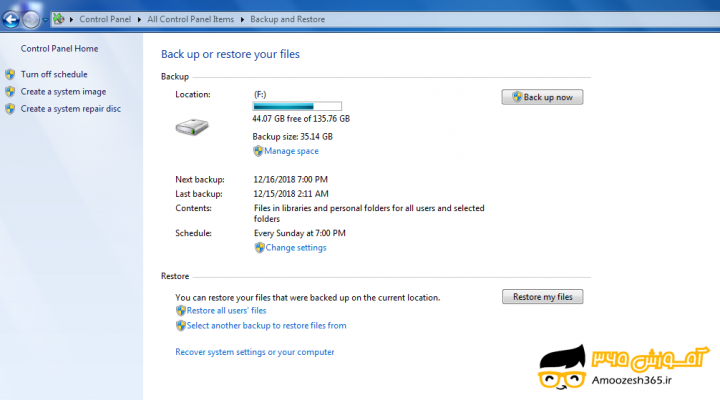Open Change settings link
720x400 pixels.
pos(296,248)
